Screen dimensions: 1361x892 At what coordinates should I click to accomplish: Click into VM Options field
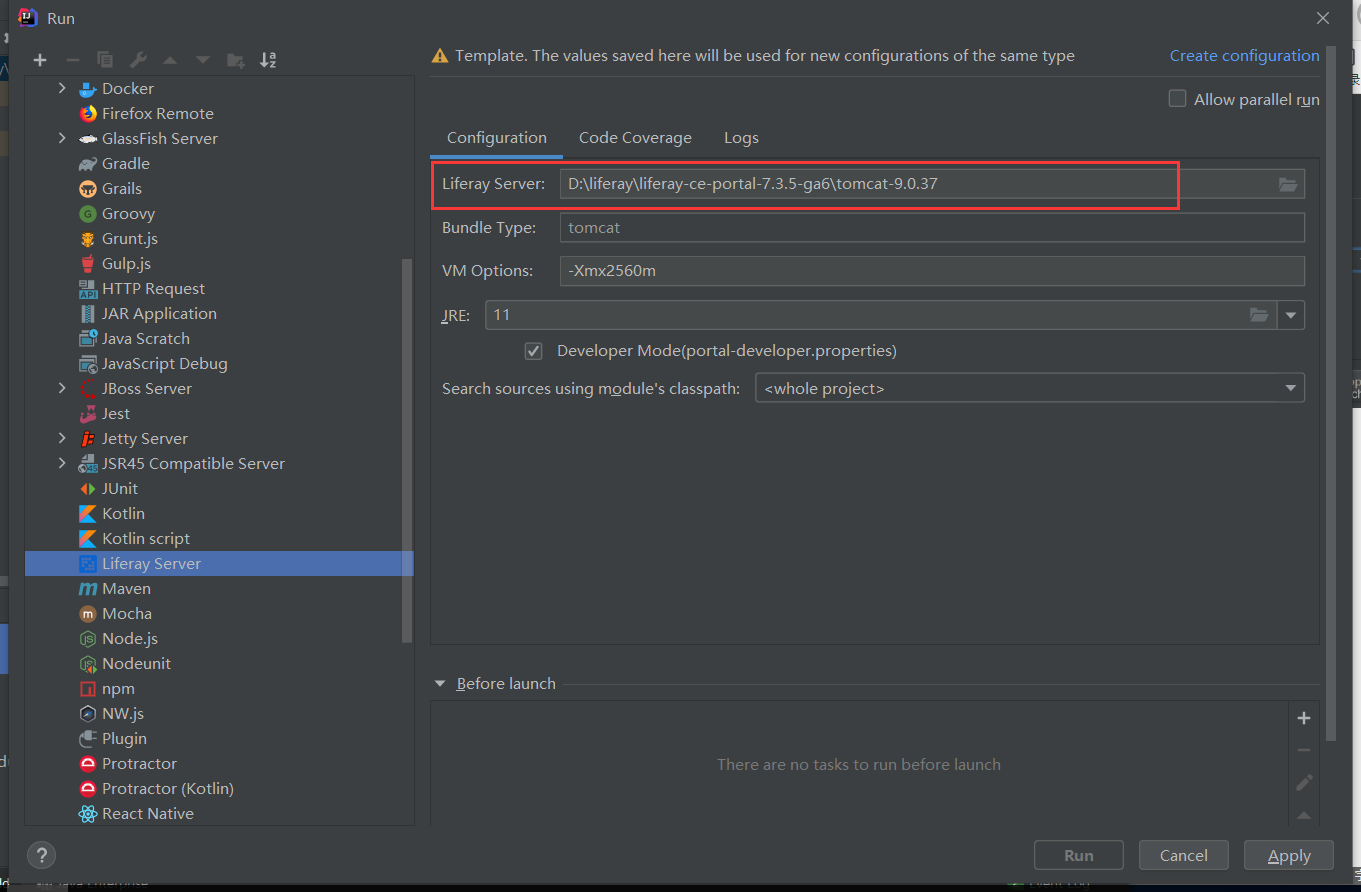[x=932, y=271]
